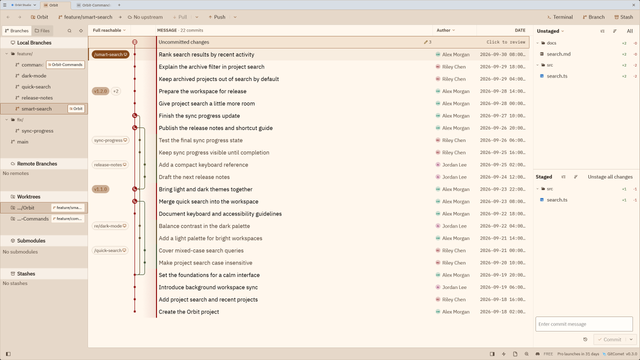Viewport: 640px width, 360px height.
Task: Open the Push options dropdown arrow
Action: tap(235, 17)
